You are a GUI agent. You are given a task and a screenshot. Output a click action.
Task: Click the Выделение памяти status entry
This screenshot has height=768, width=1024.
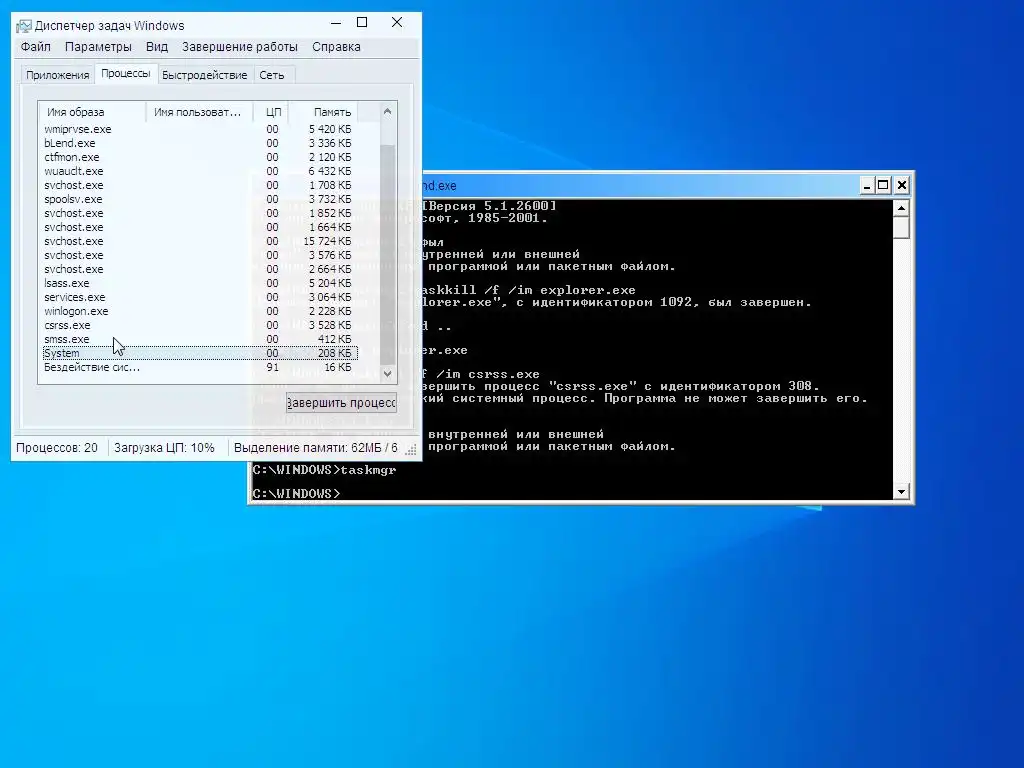[315, 448]
